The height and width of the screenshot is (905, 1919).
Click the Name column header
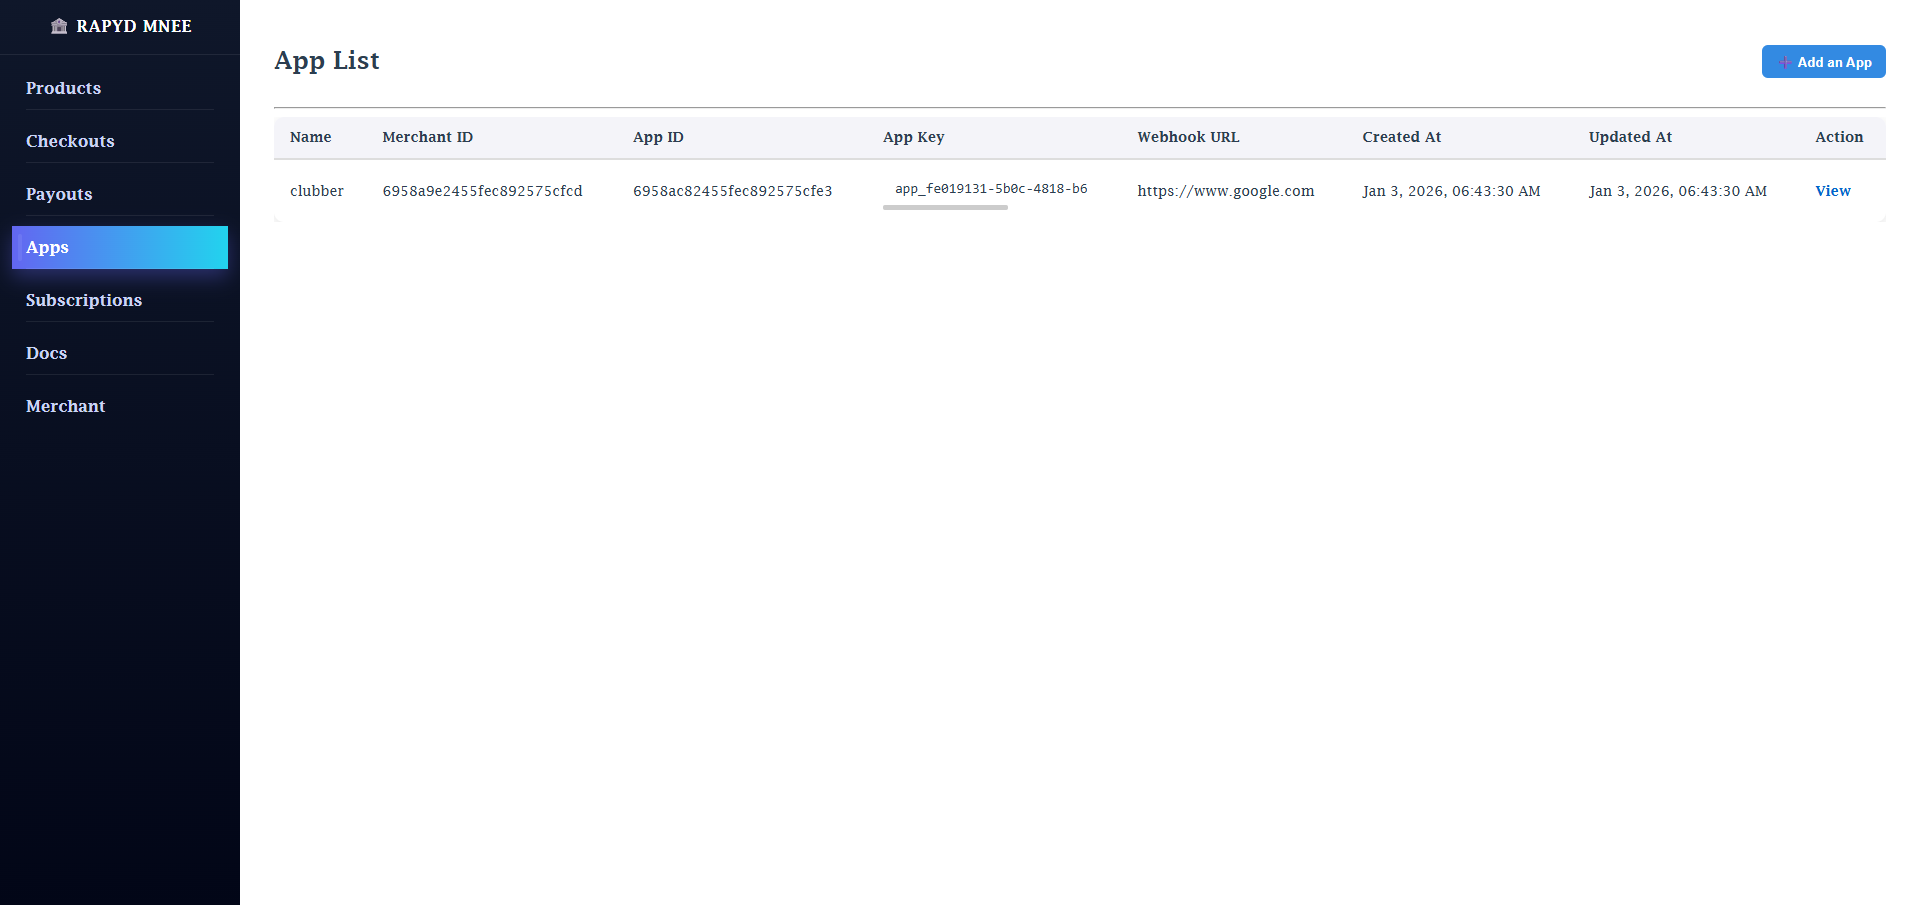click(x=310, y=137)
